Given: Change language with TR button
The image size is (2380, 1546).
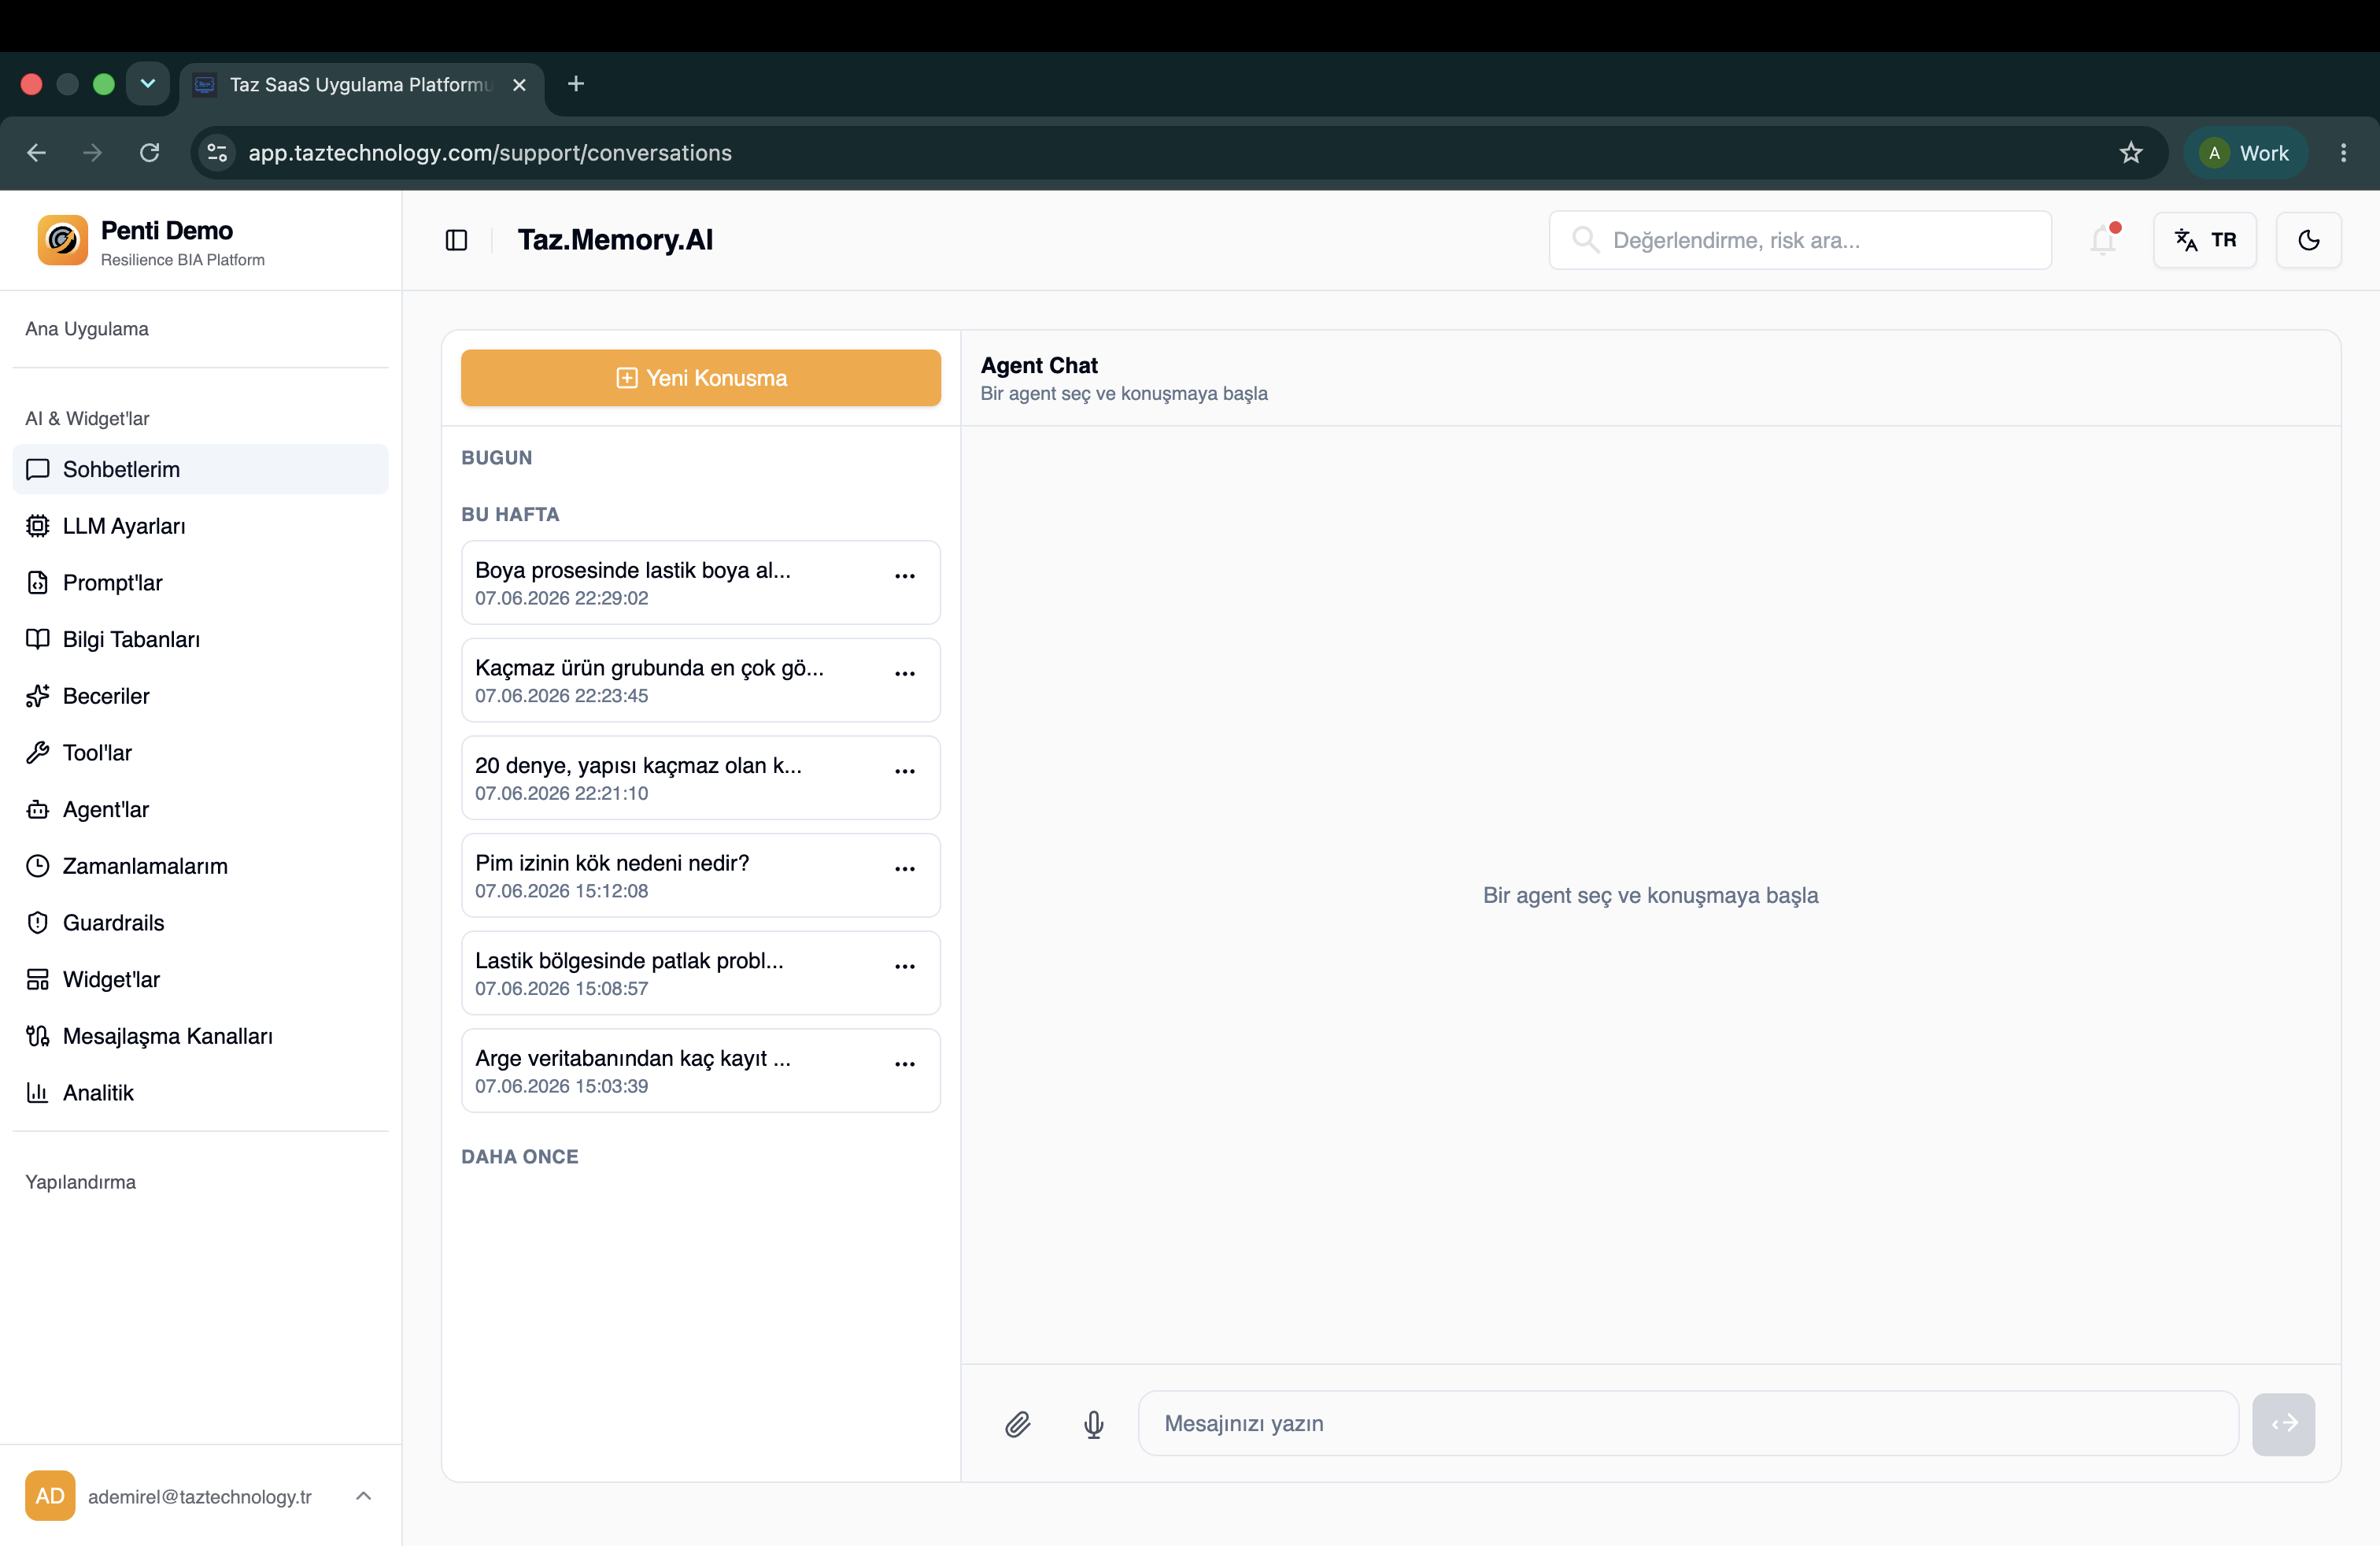Looking at the screenshot, I should [x=2205, y=240].
